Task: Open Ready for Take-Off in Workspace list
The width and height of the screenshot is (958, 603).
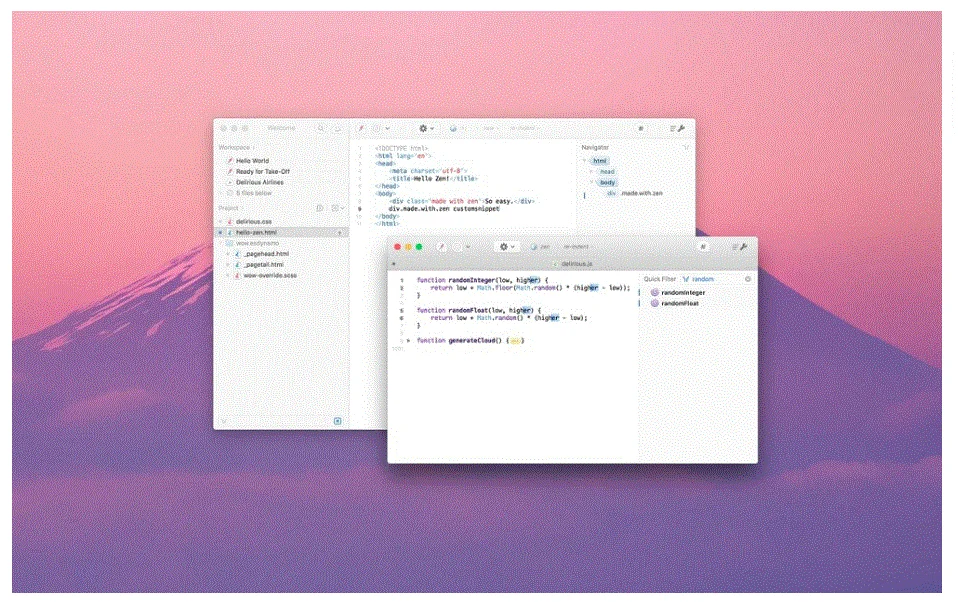Action: tap(263, 172)
